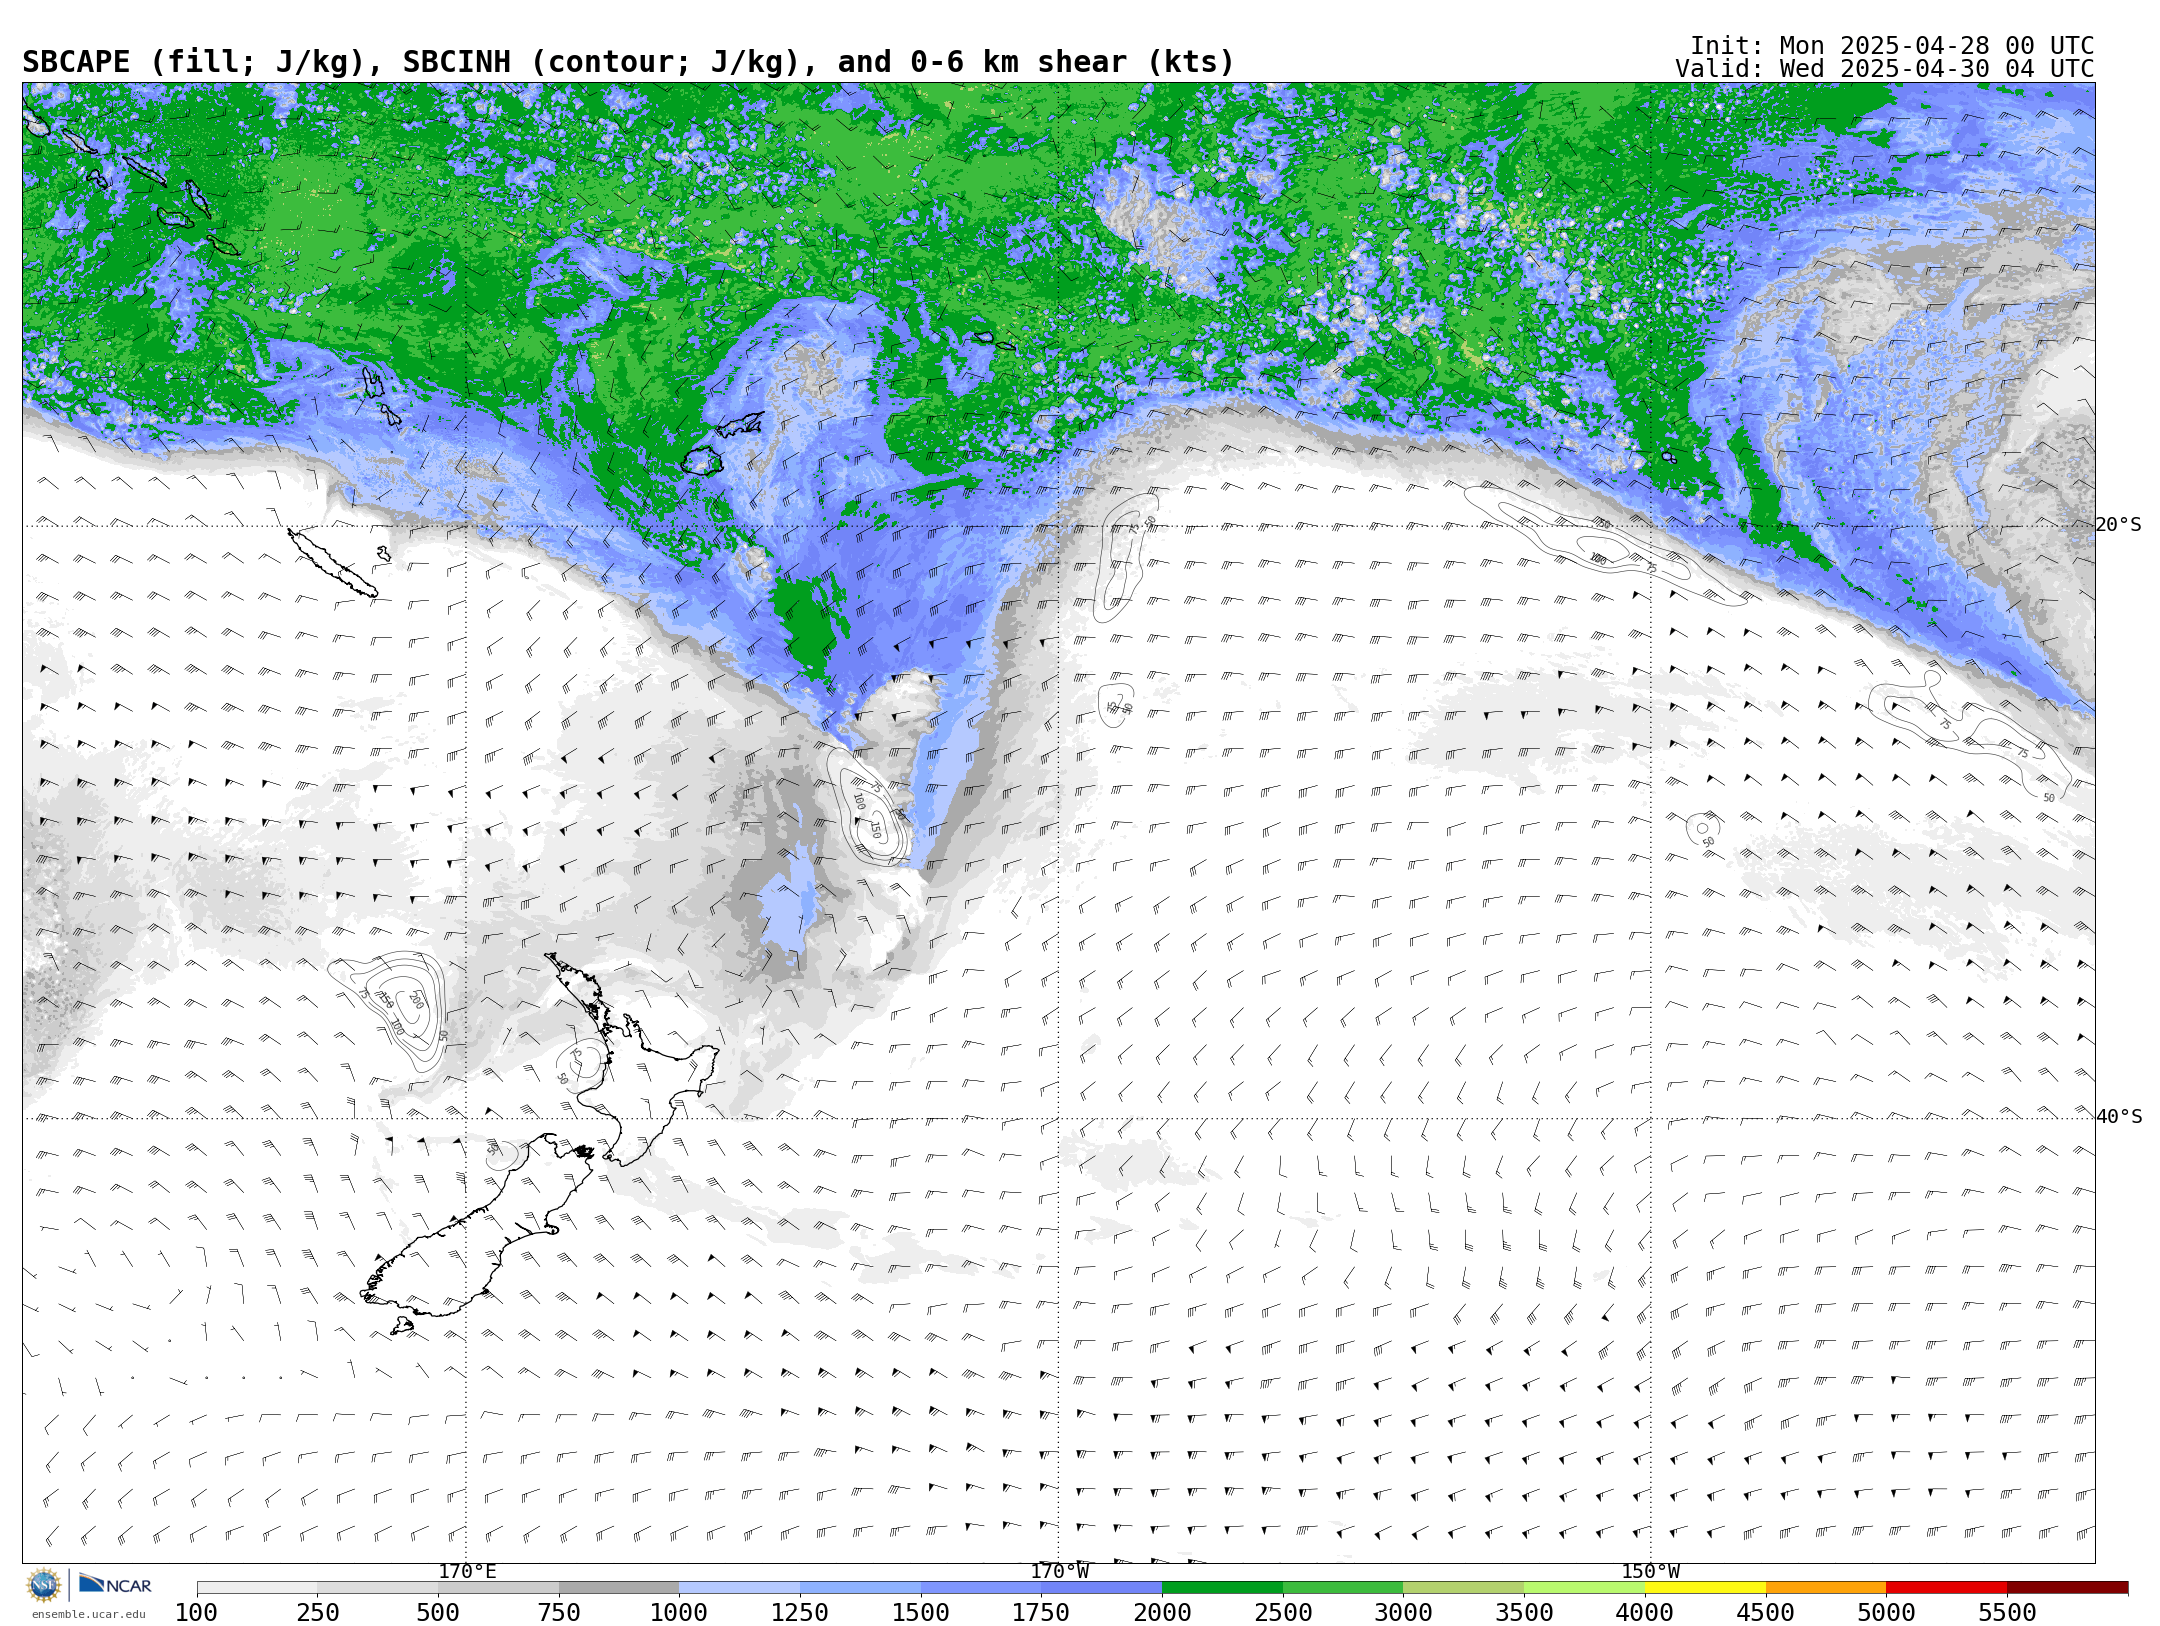The width and height of the screenshot is (2160, 1626).
Task: Select the dark gray 750-1000 colorbar swatch
Action: pos(619,1588)
